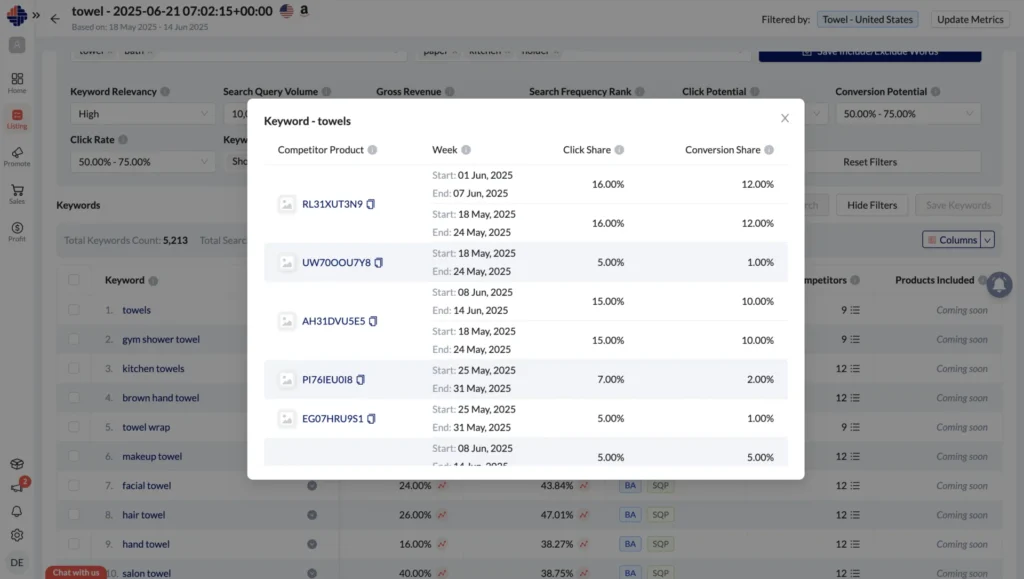Select the checkbox for gym shower towel

tap(74, 340)
